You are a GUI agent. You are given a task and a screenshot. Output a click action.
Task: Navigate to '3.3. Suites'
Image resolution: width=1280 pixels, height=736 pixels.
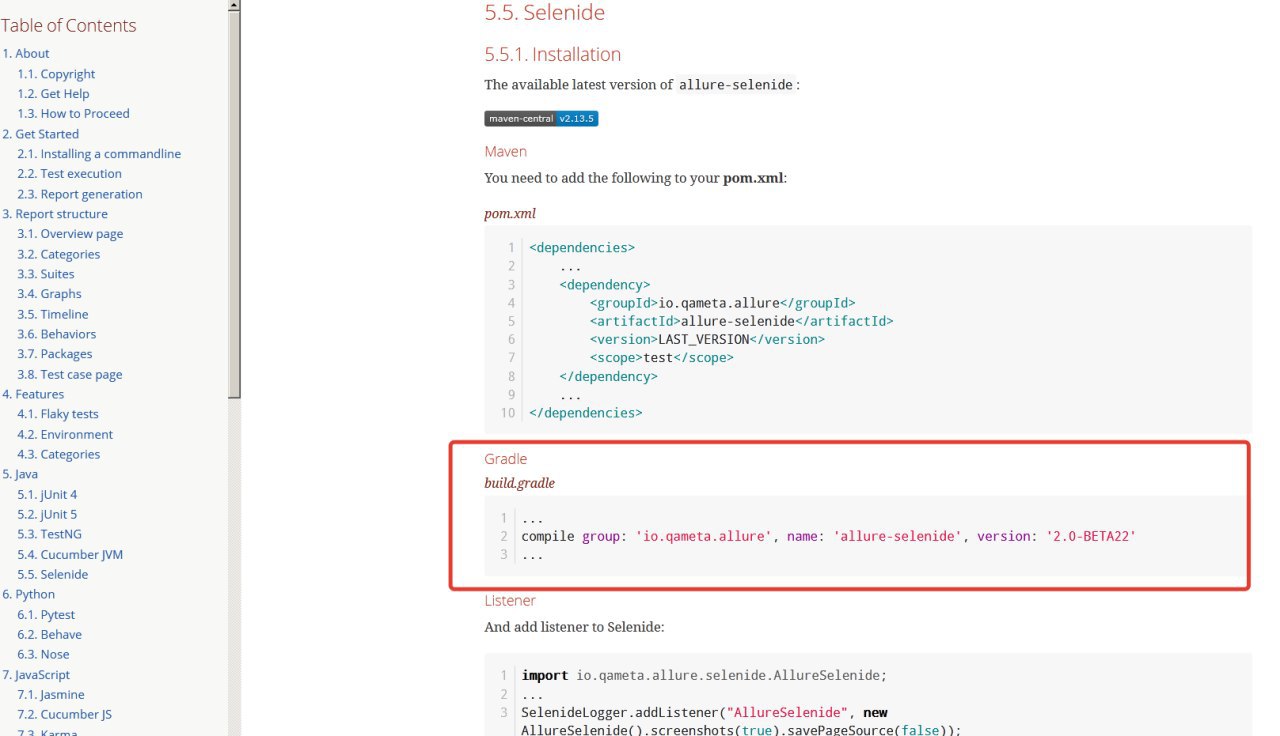tap(45, 274)
